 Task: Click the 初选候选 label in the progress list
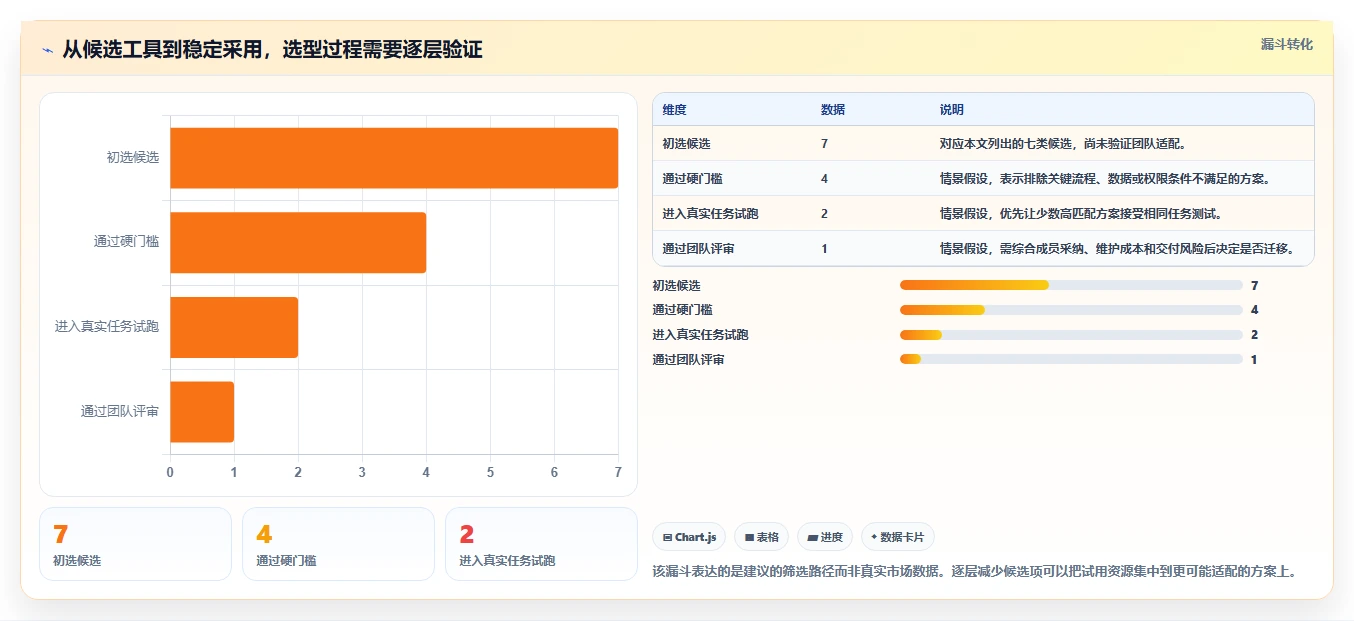click(x=677, y=285)
